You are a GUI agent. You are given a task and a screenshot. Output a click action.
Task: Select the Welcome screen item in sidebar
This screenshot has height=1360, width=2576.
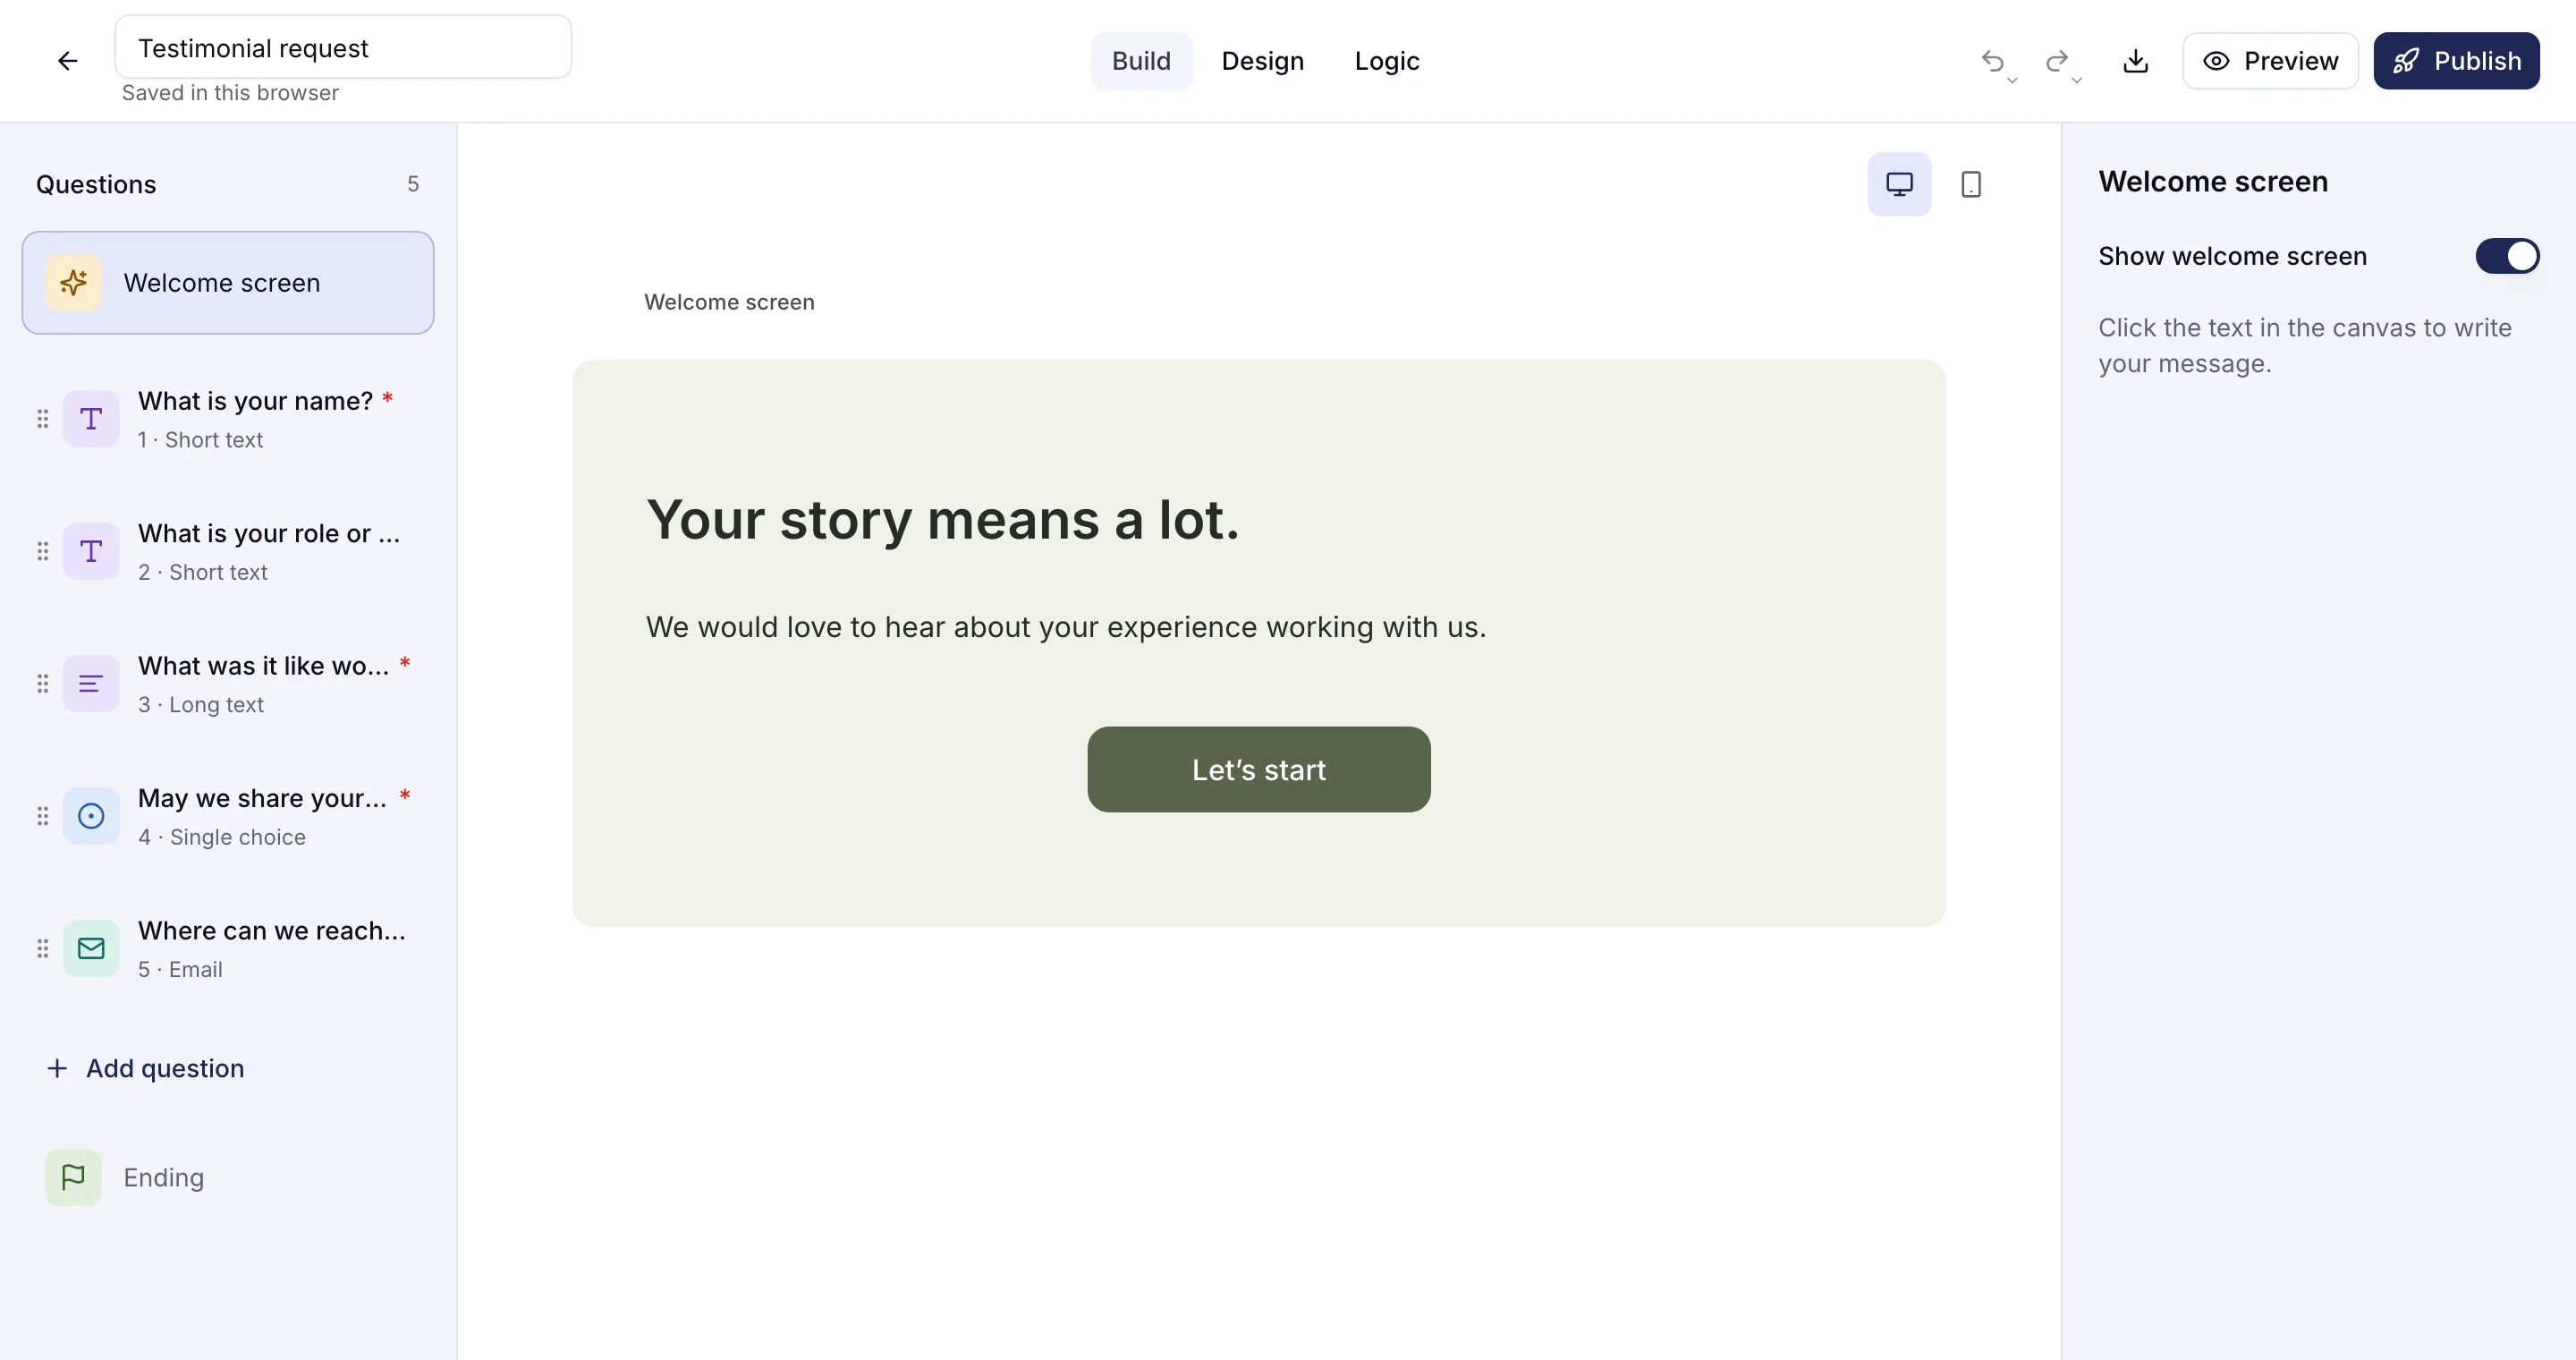[x=228, y=283]
